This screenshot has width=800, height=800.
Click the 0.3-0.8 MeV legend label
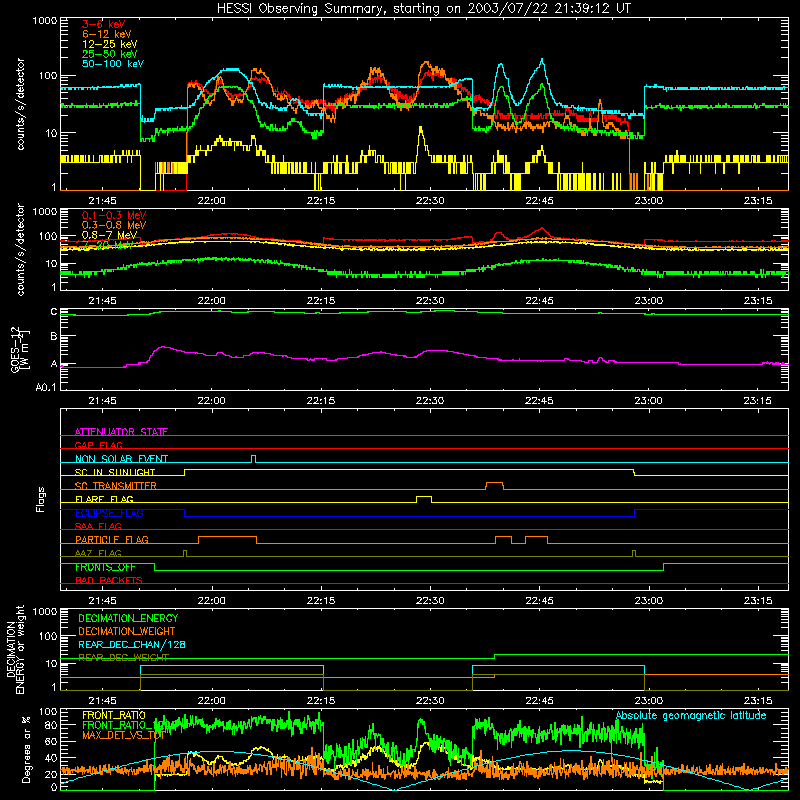click(114, 225)
